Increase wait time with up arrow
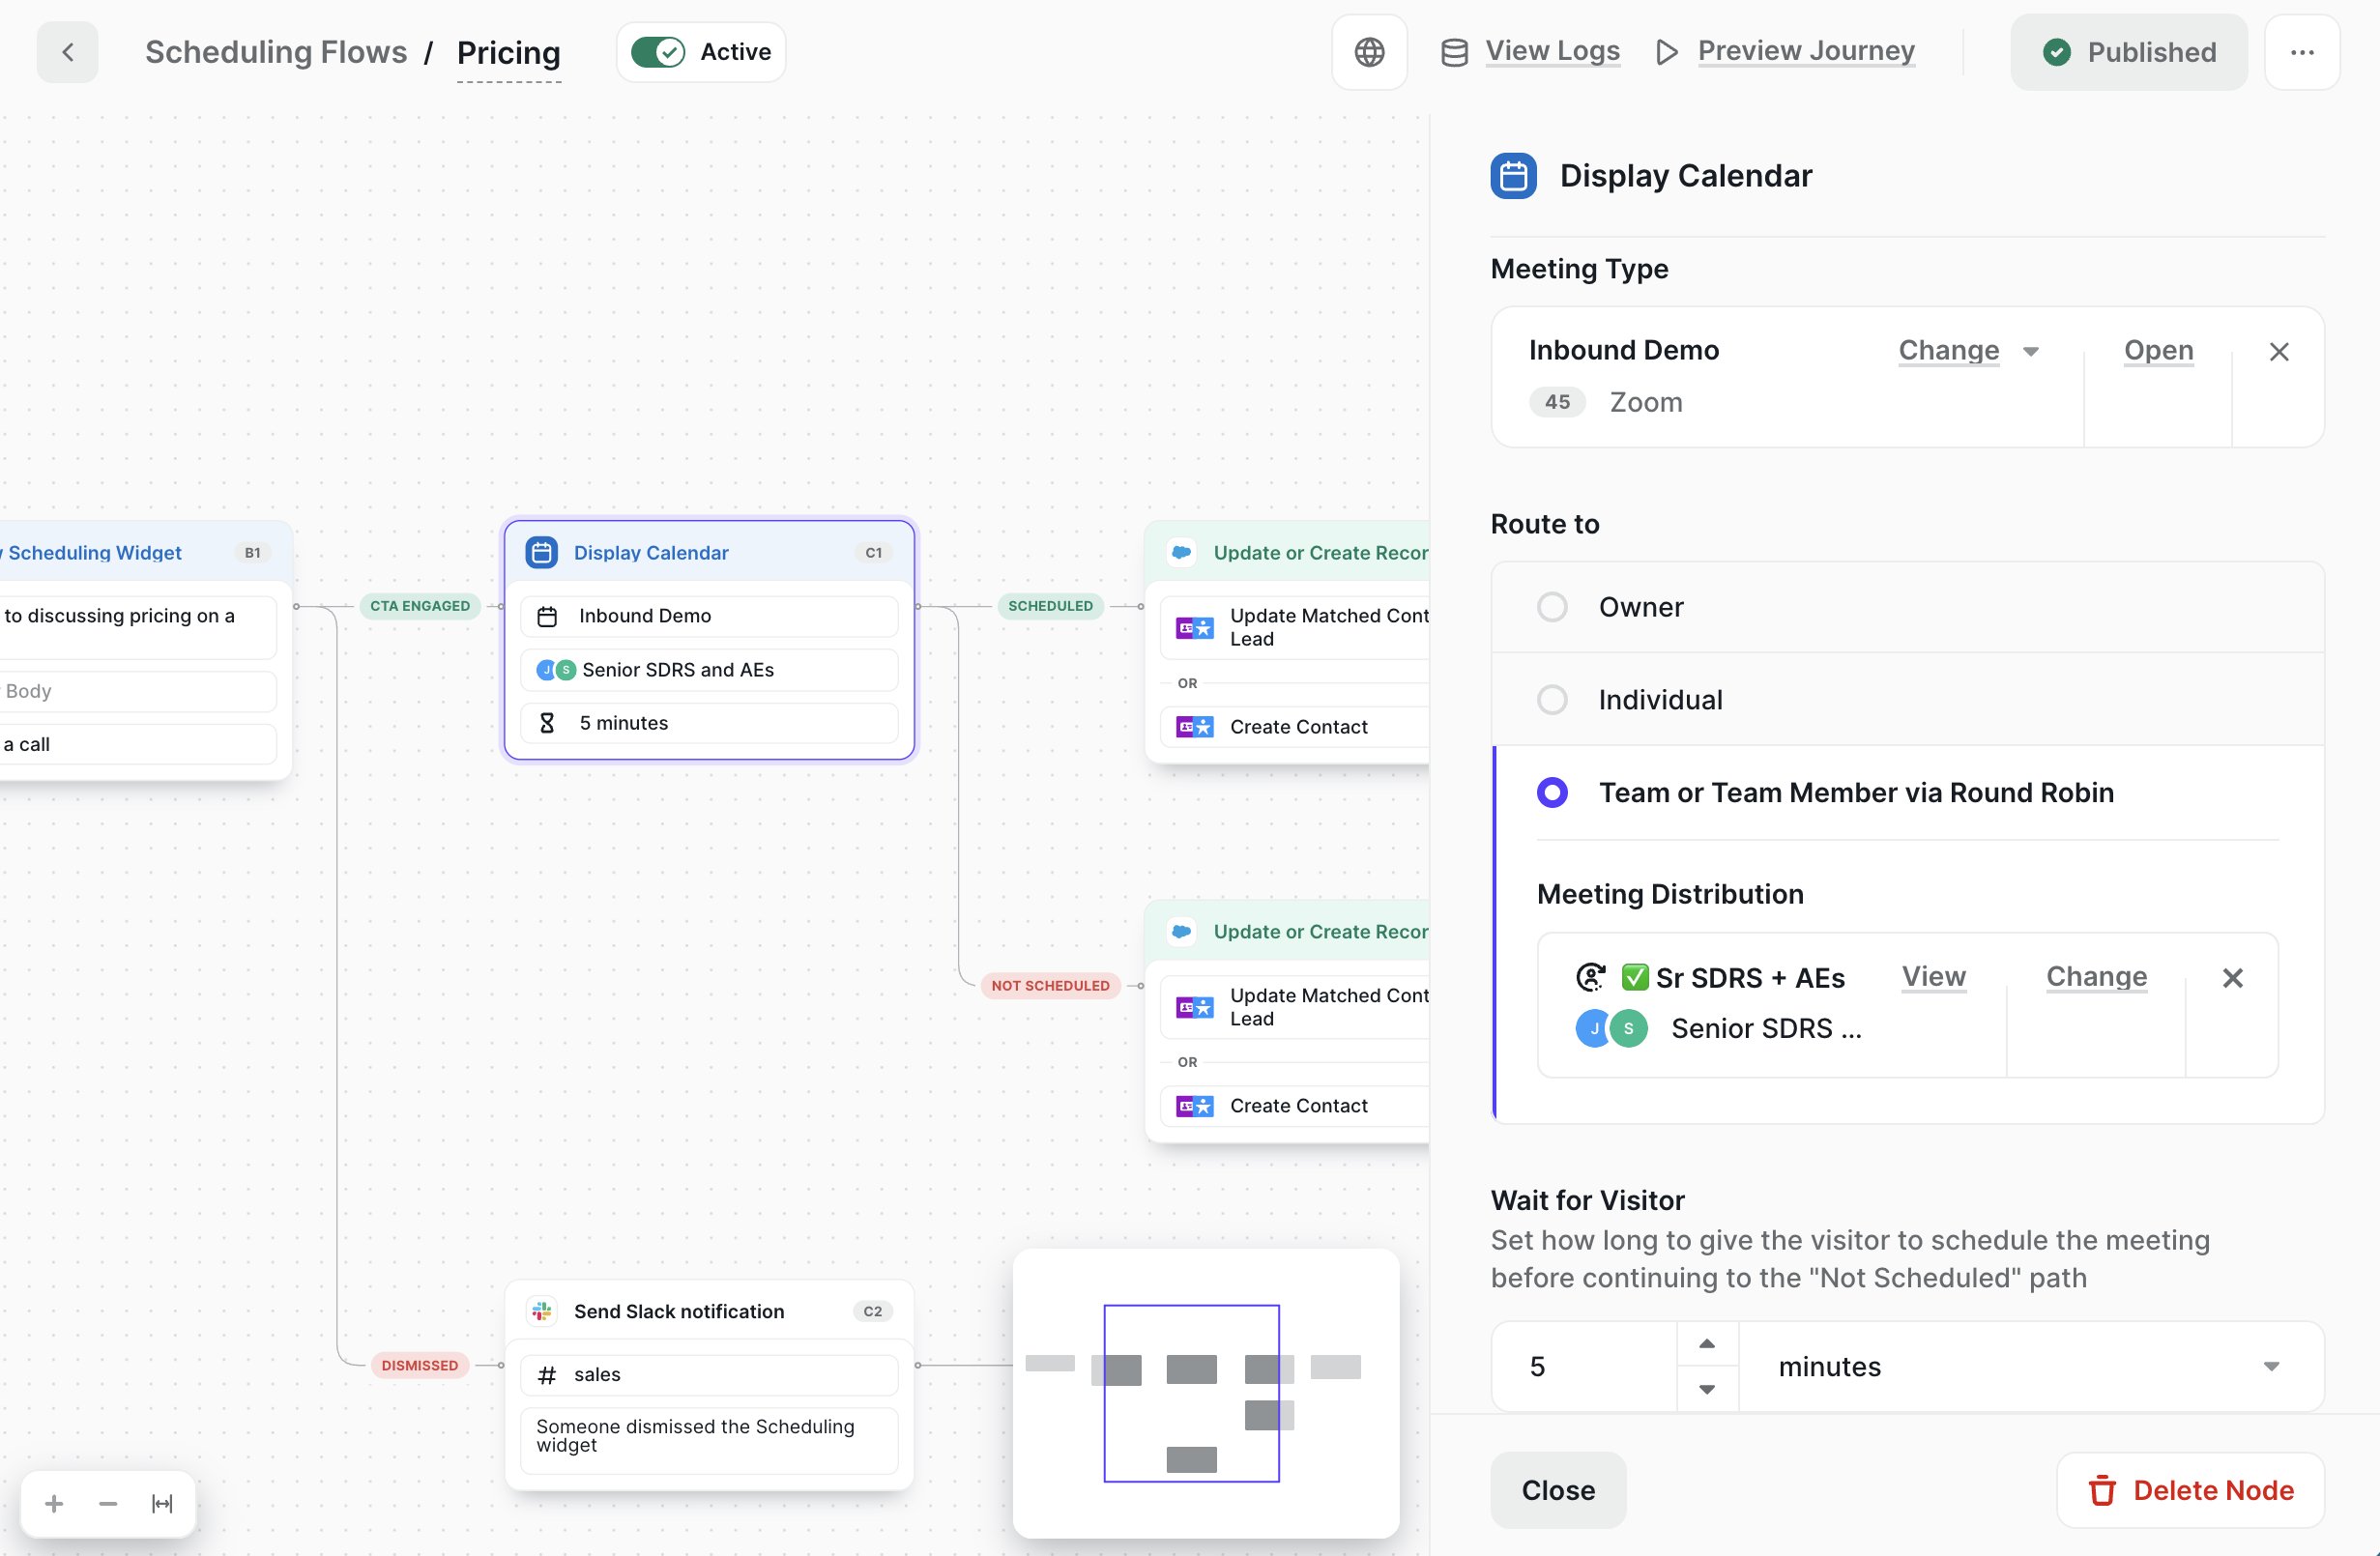 click(1707, 1344)
